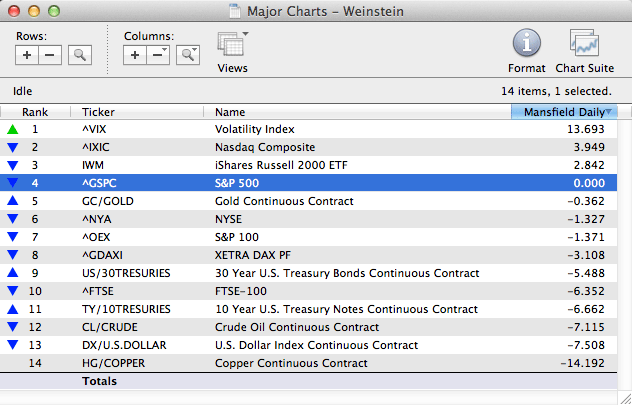Sort by the Mansfield Daily column header

564,112
